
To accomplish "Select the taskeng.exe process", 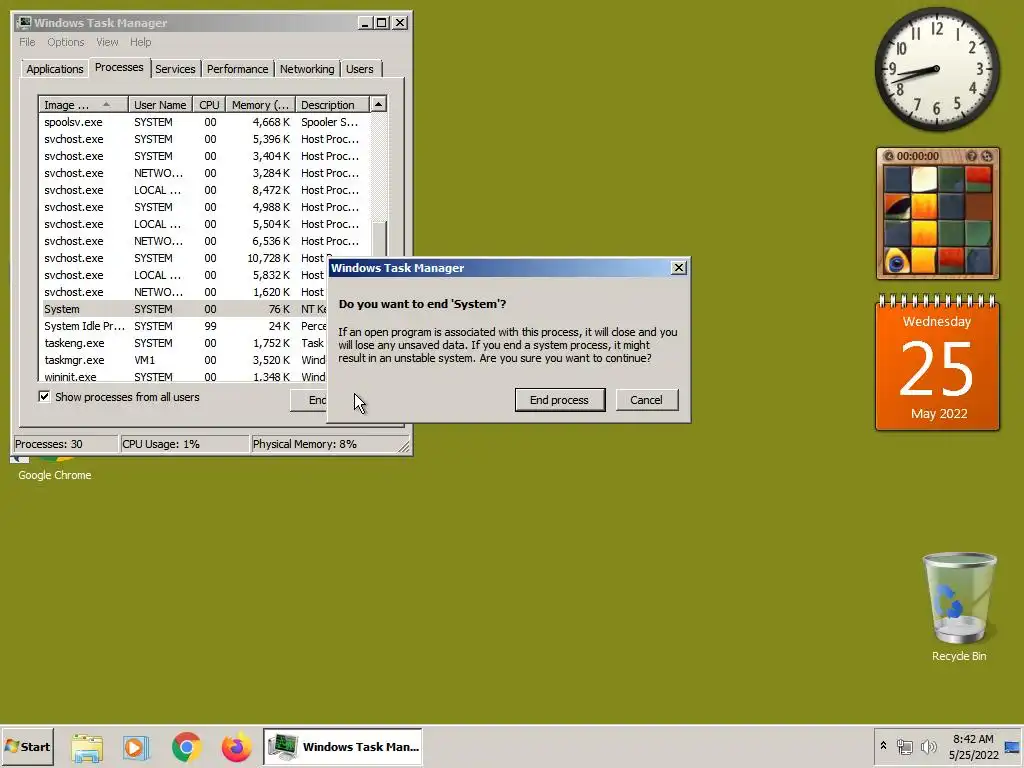I will (183, 343).
